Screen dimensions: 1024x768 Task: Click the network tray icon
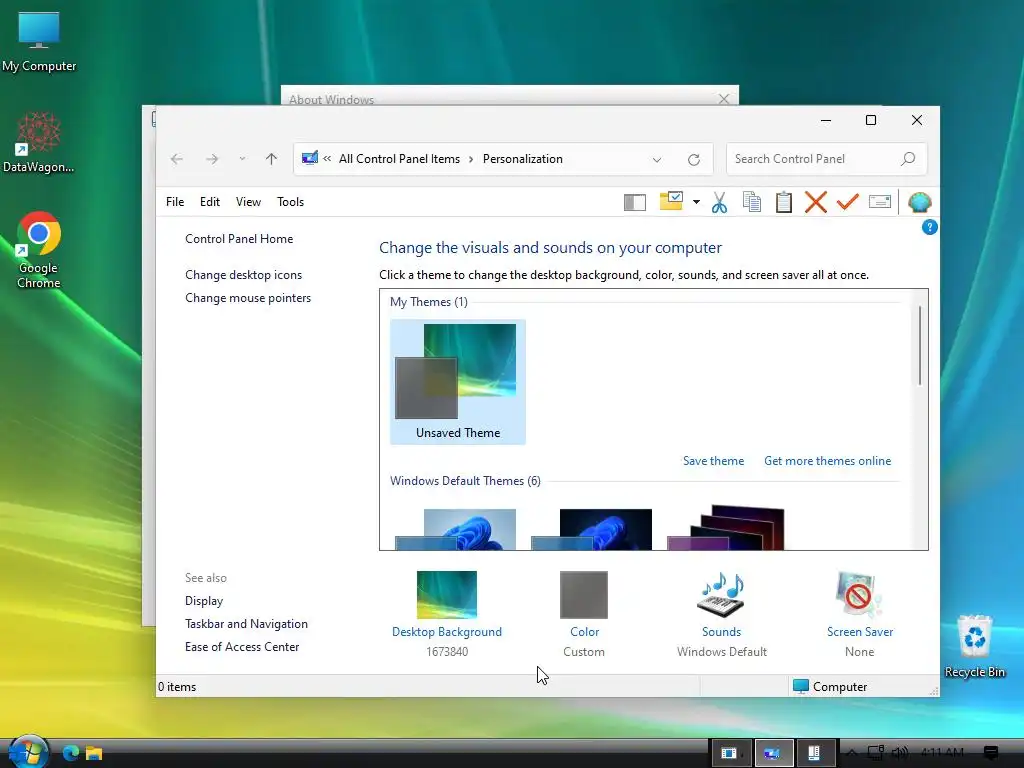875,753
